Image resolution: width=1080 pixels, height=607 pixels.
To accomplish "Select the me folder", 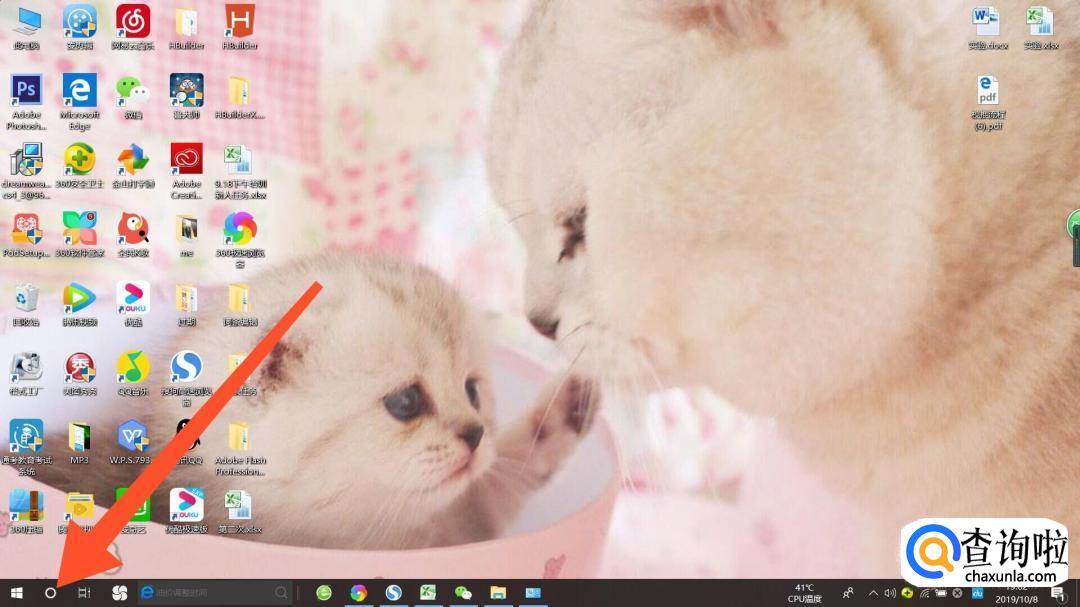I will (186, 235).
